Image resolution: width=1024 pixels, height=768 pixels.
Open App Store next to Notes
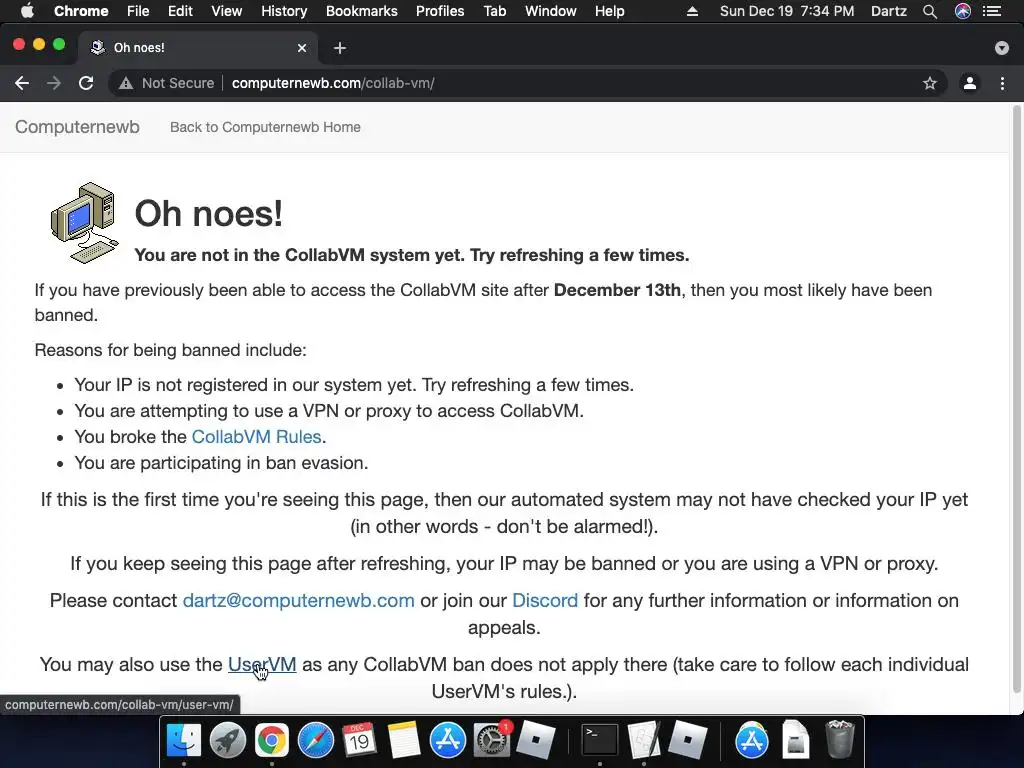447,740
